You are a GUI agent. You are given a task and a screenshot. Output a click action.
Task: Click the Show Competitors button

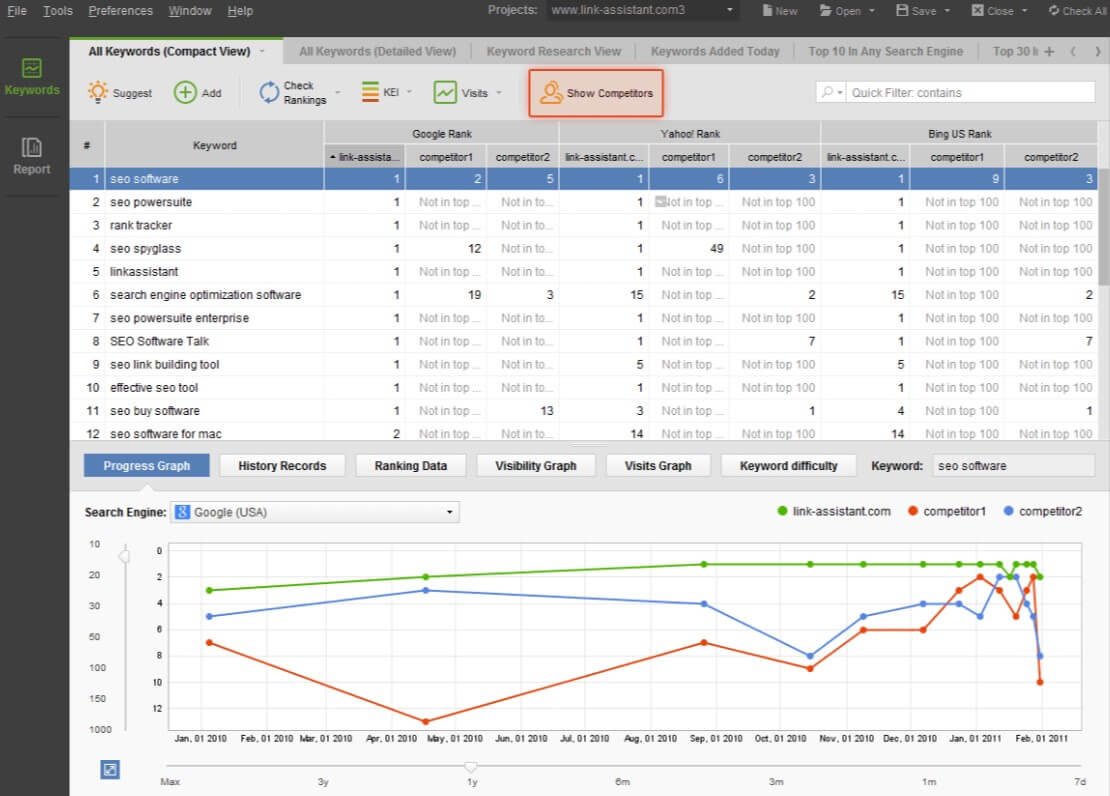tap(596, 93)
